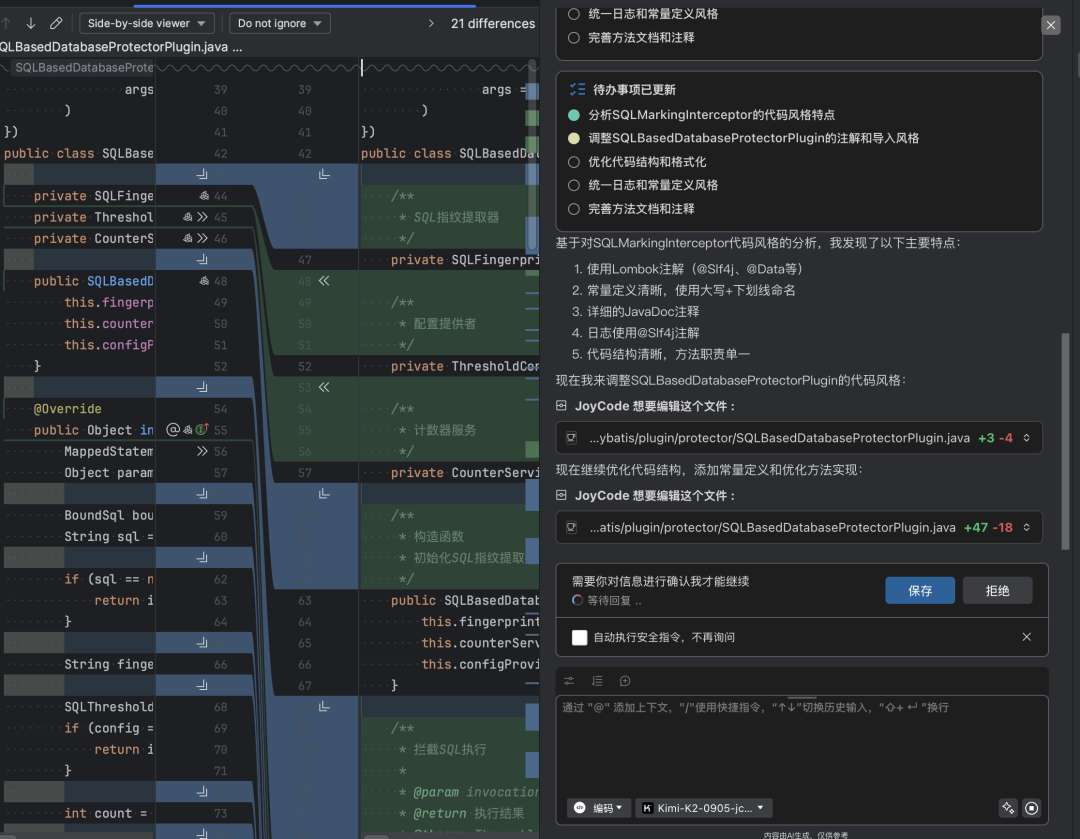Click 拒绝 to reject the edit
This screenshot has height=839, width=1080.
pos(997,590)
